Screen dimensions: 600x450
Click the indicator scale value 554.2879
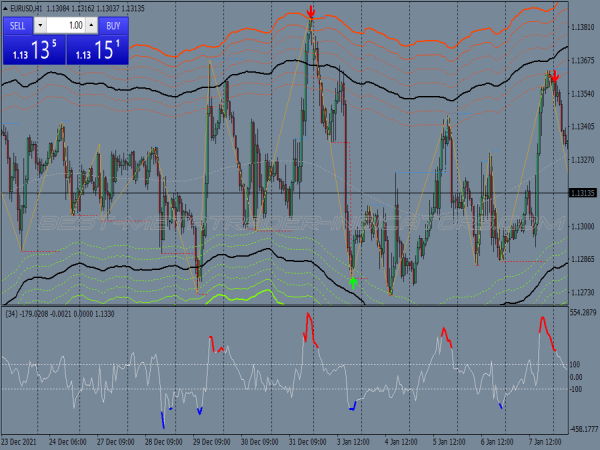(583, 313)
